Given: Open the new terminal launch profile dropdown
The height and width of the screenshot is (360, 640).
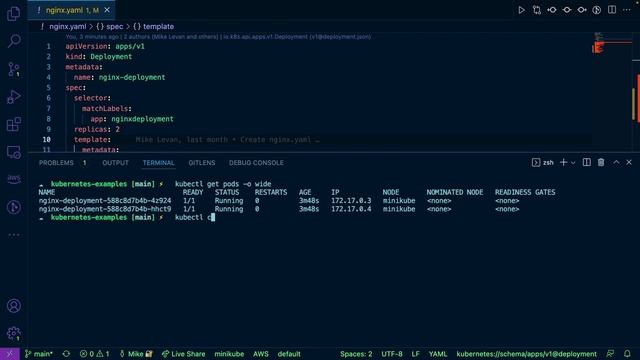Looking at the screenshot, I should point(573,162).
